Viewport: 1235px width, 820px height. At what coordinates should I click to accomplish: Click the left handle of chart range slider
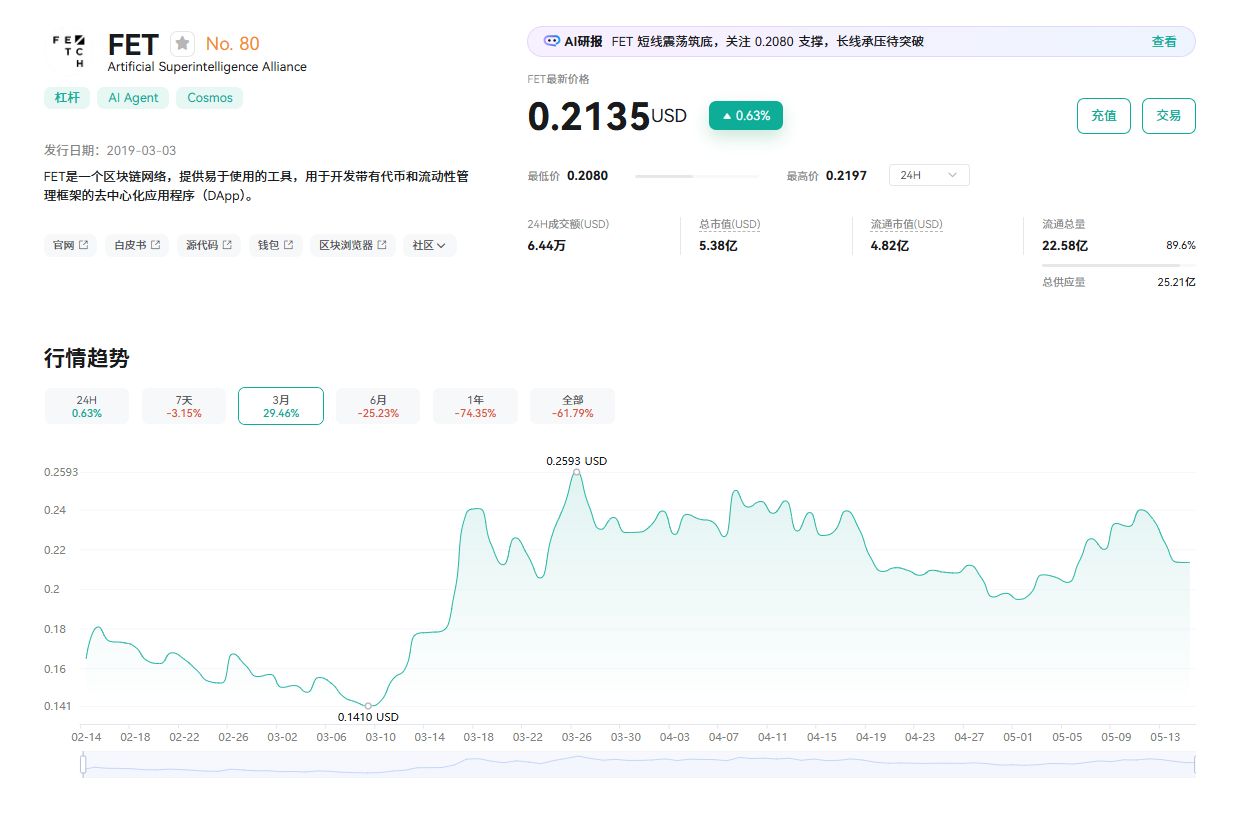click(x=83, y=765)
